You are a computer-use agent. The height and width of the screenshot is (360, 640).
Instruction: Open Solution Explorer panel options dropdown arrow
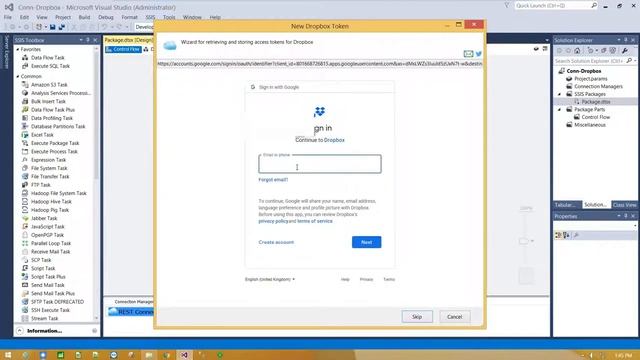tap(619, 40)
